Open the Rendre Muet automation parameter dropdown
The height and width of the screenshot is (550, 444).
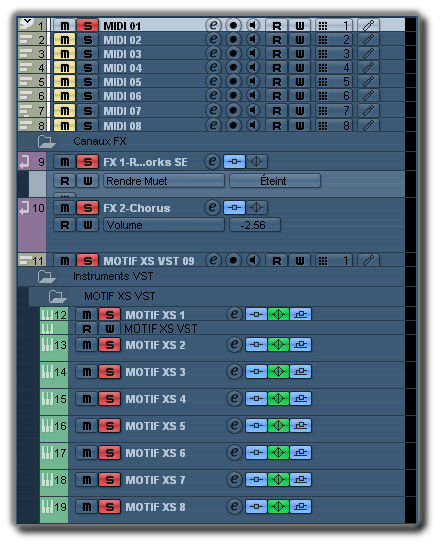(x=164, y=181)
